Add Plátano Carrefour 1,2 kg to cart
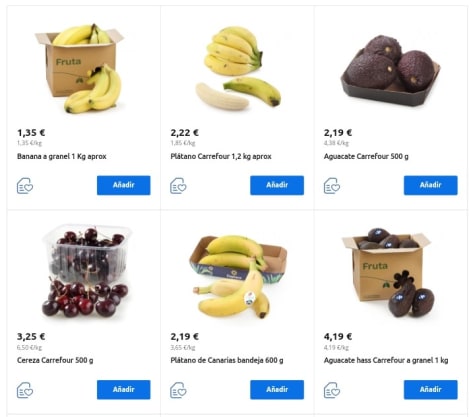The width and height of the screenshot is (475, 417). 277,185
